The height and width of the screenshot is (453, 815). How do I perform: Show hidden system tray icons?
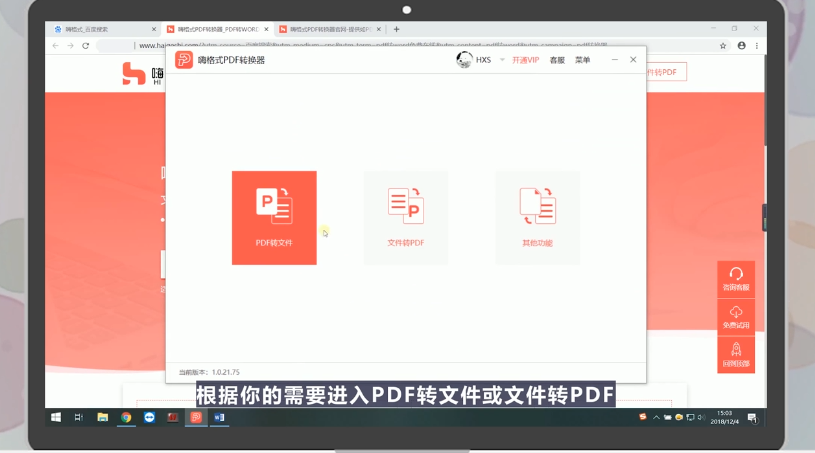click(x=656, y=417)
